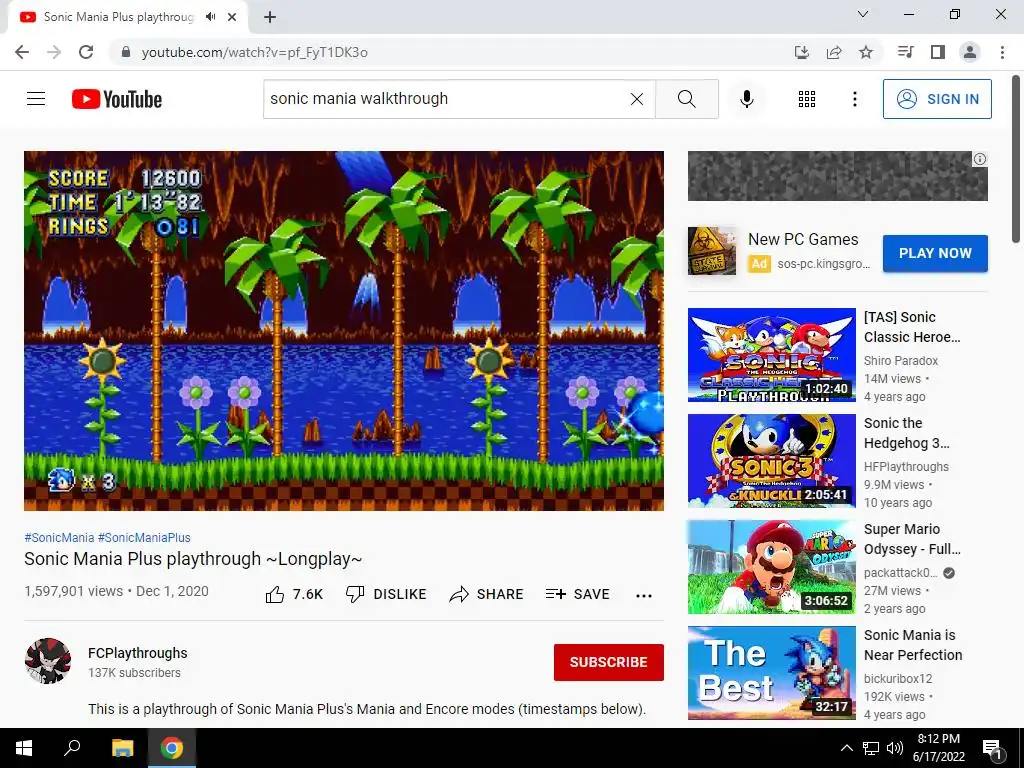Install app icon in address bar
The height and width of the screenshot is (768, 1024).
[x=802, y=52]
